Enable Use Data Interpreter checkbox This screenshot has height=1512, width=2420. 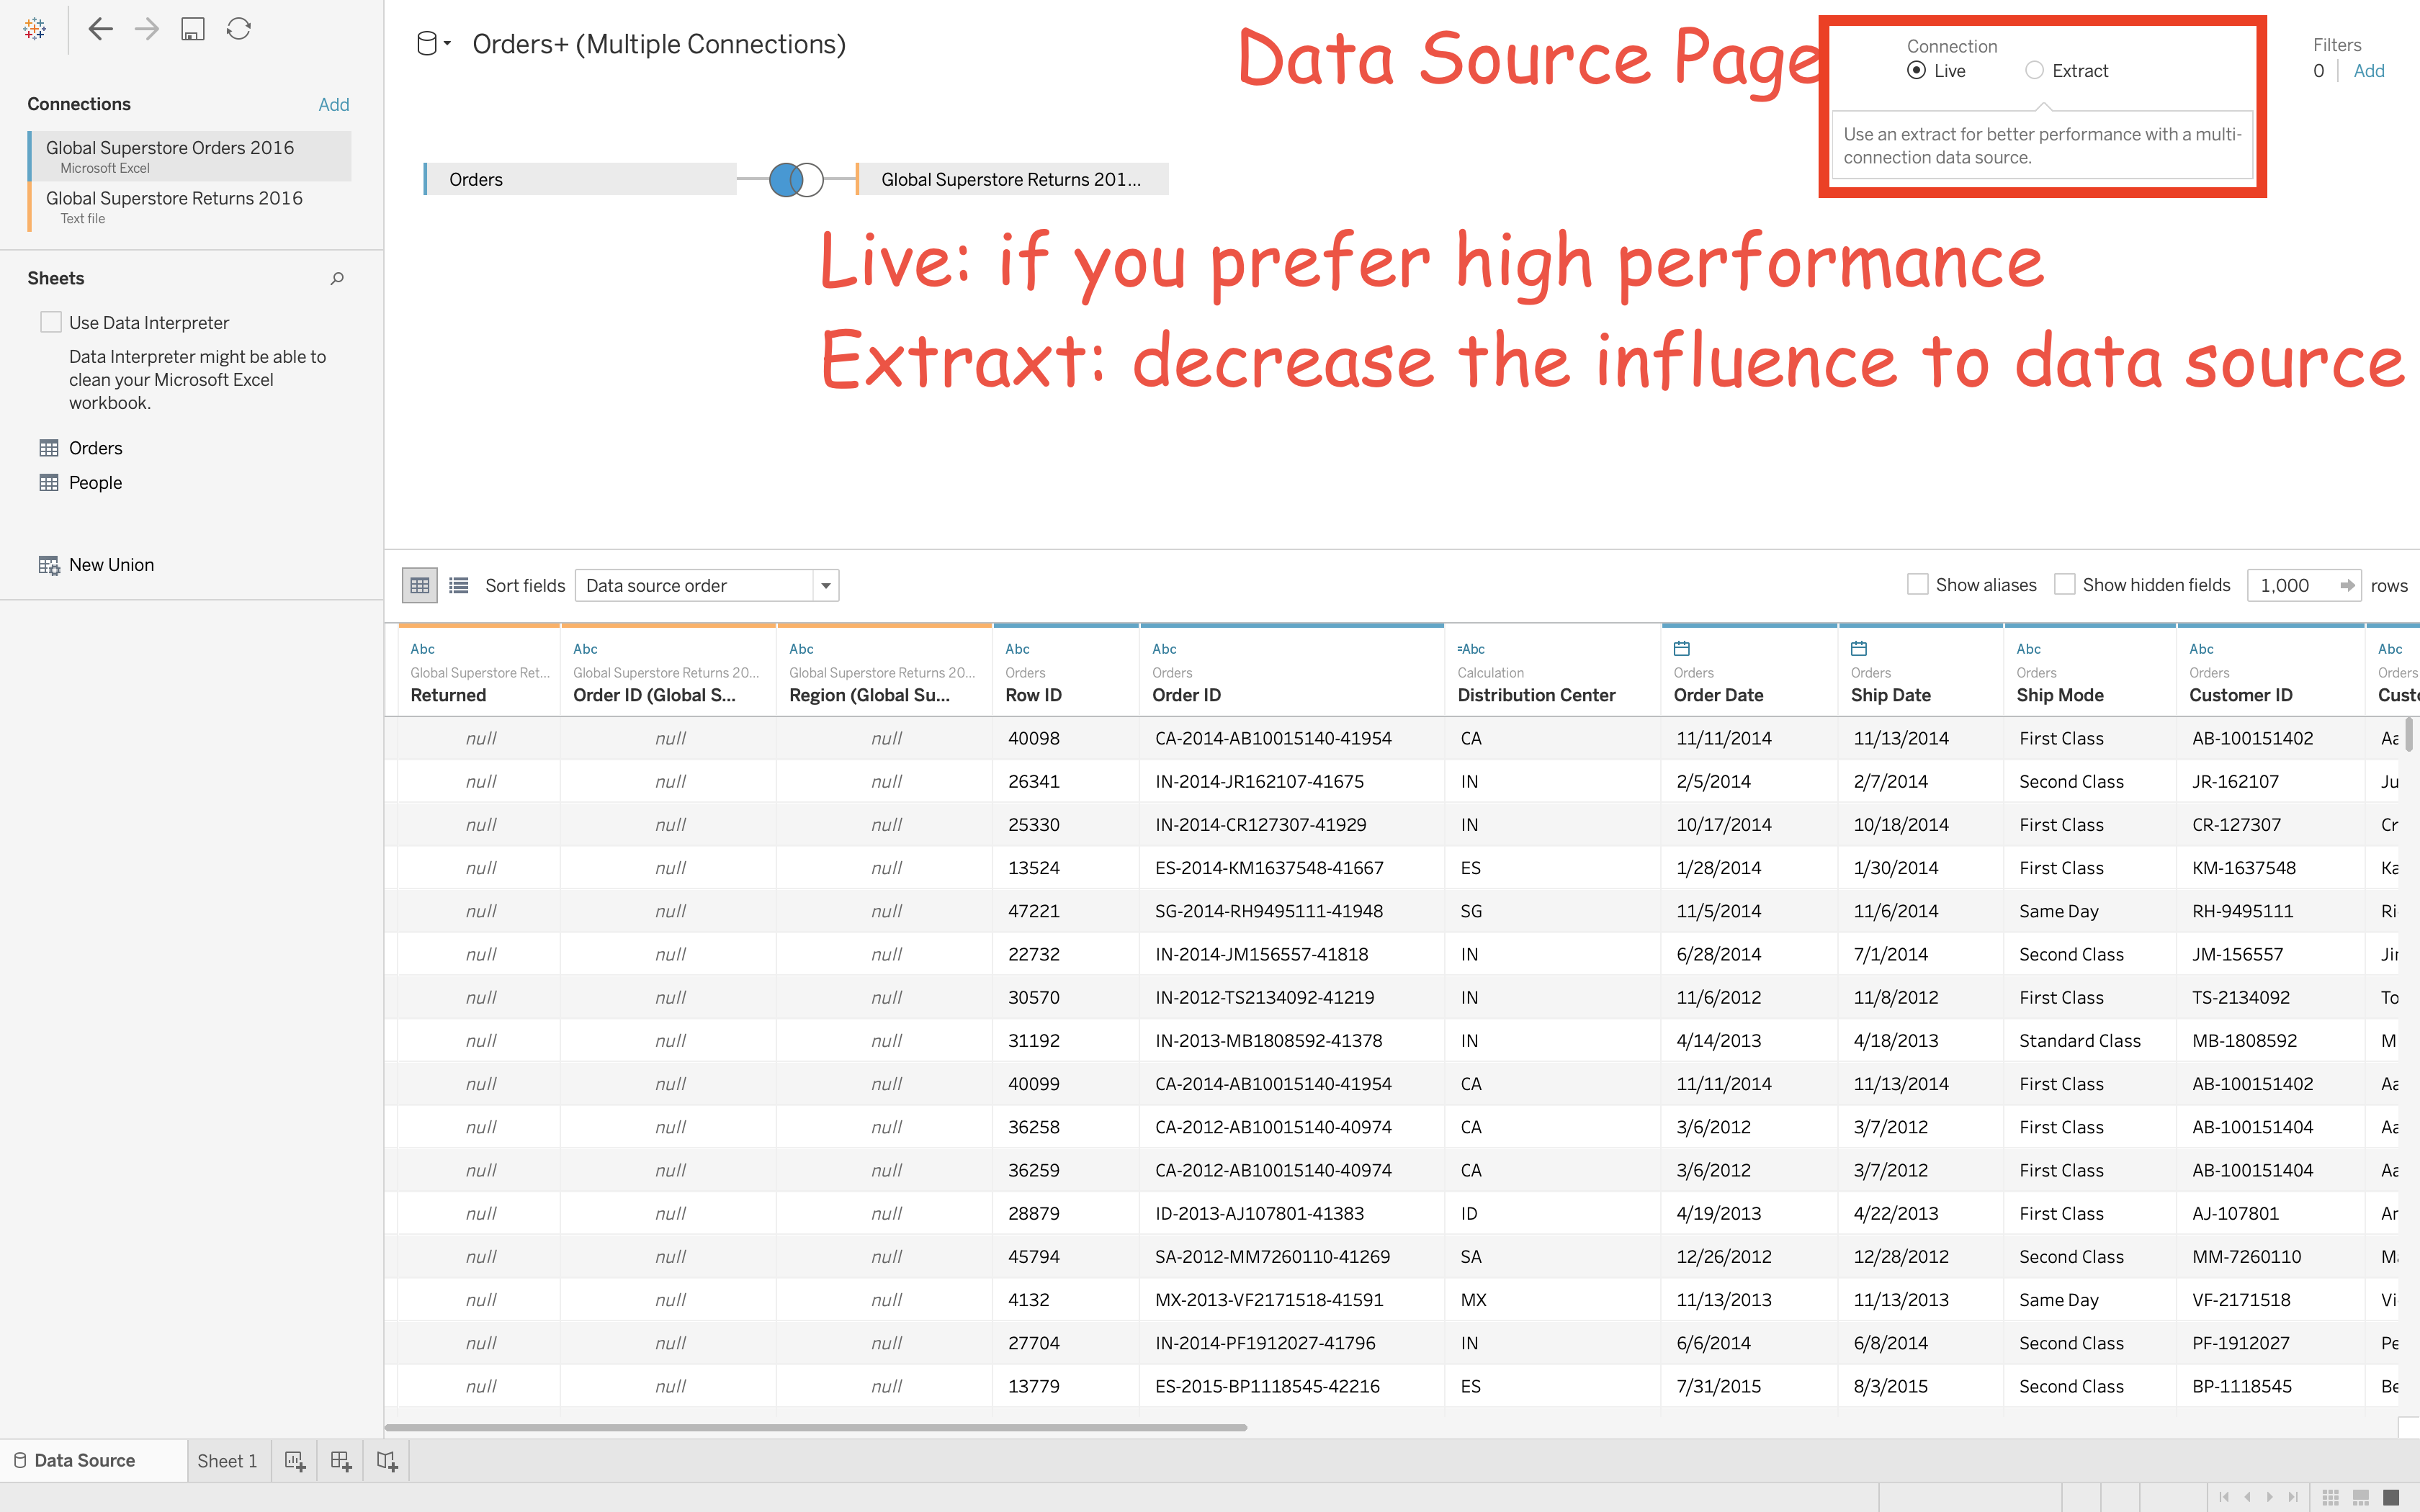pyautogui.click(x=51, y=322)
